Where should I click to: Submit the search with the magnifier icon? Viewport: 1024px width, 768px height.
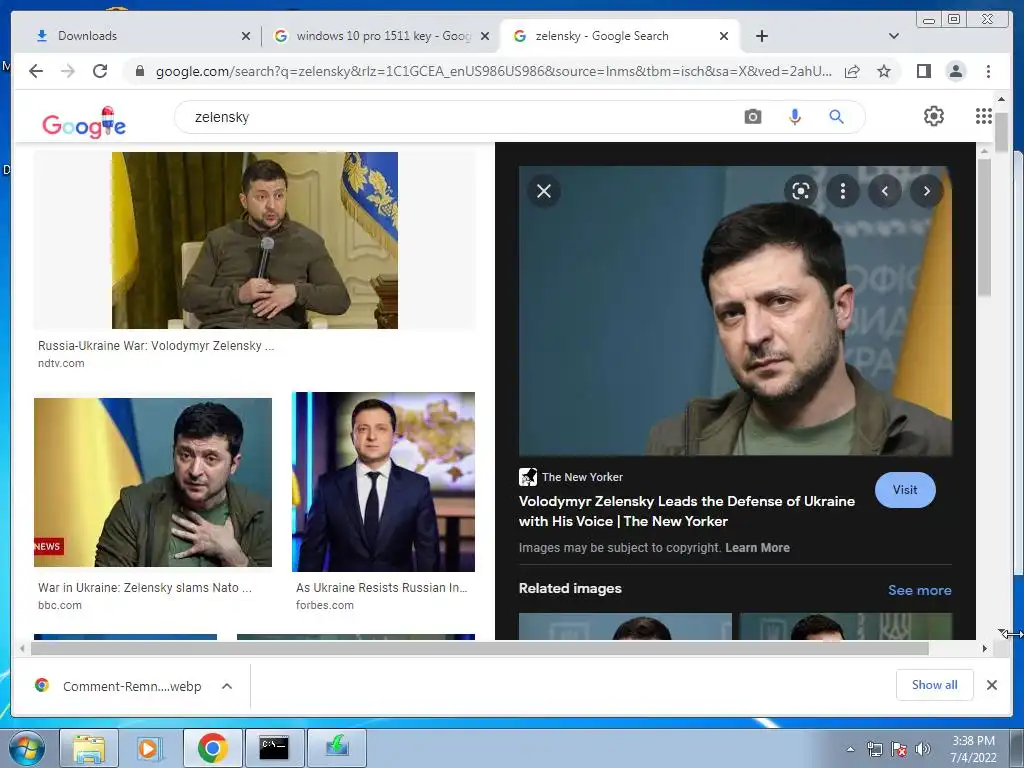click(x=836, y=117)
